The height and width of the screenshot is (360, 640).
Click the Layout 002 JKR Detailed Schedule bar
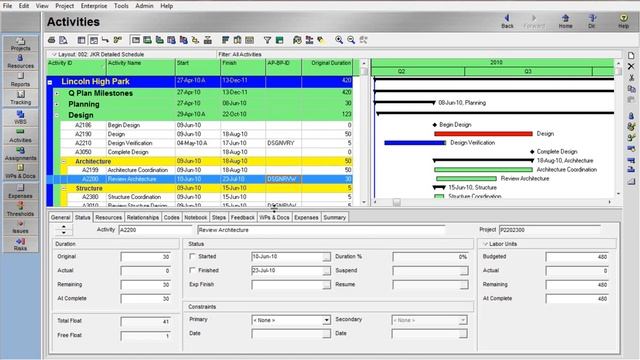pos(131,54)
